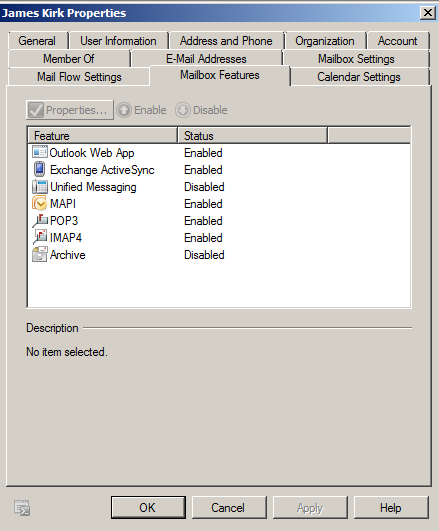Click the Apply button
The image size is (439, 531).
(x=310, y=508)
